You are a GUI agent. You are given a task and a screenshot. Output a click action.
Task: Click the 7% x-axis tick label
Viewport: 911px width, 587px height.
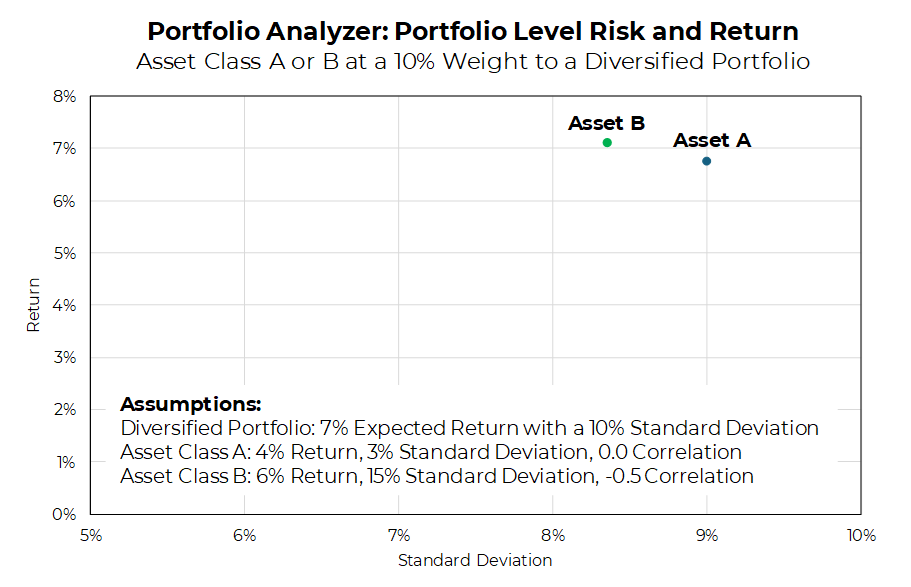[399, 535]
